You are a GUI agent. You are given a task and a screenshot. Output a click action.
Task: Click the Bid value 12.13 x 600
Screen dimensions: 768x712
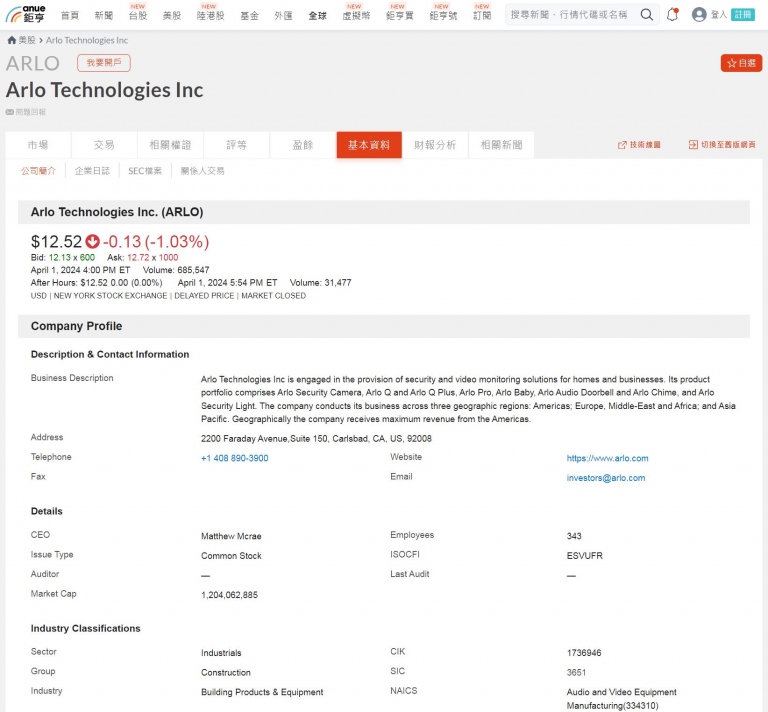pos(72,258)
